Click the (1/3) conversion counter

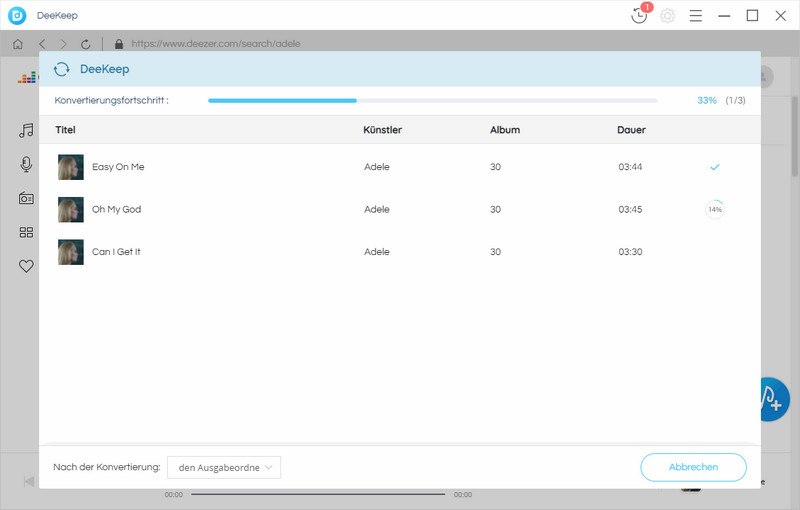[735, 100]
